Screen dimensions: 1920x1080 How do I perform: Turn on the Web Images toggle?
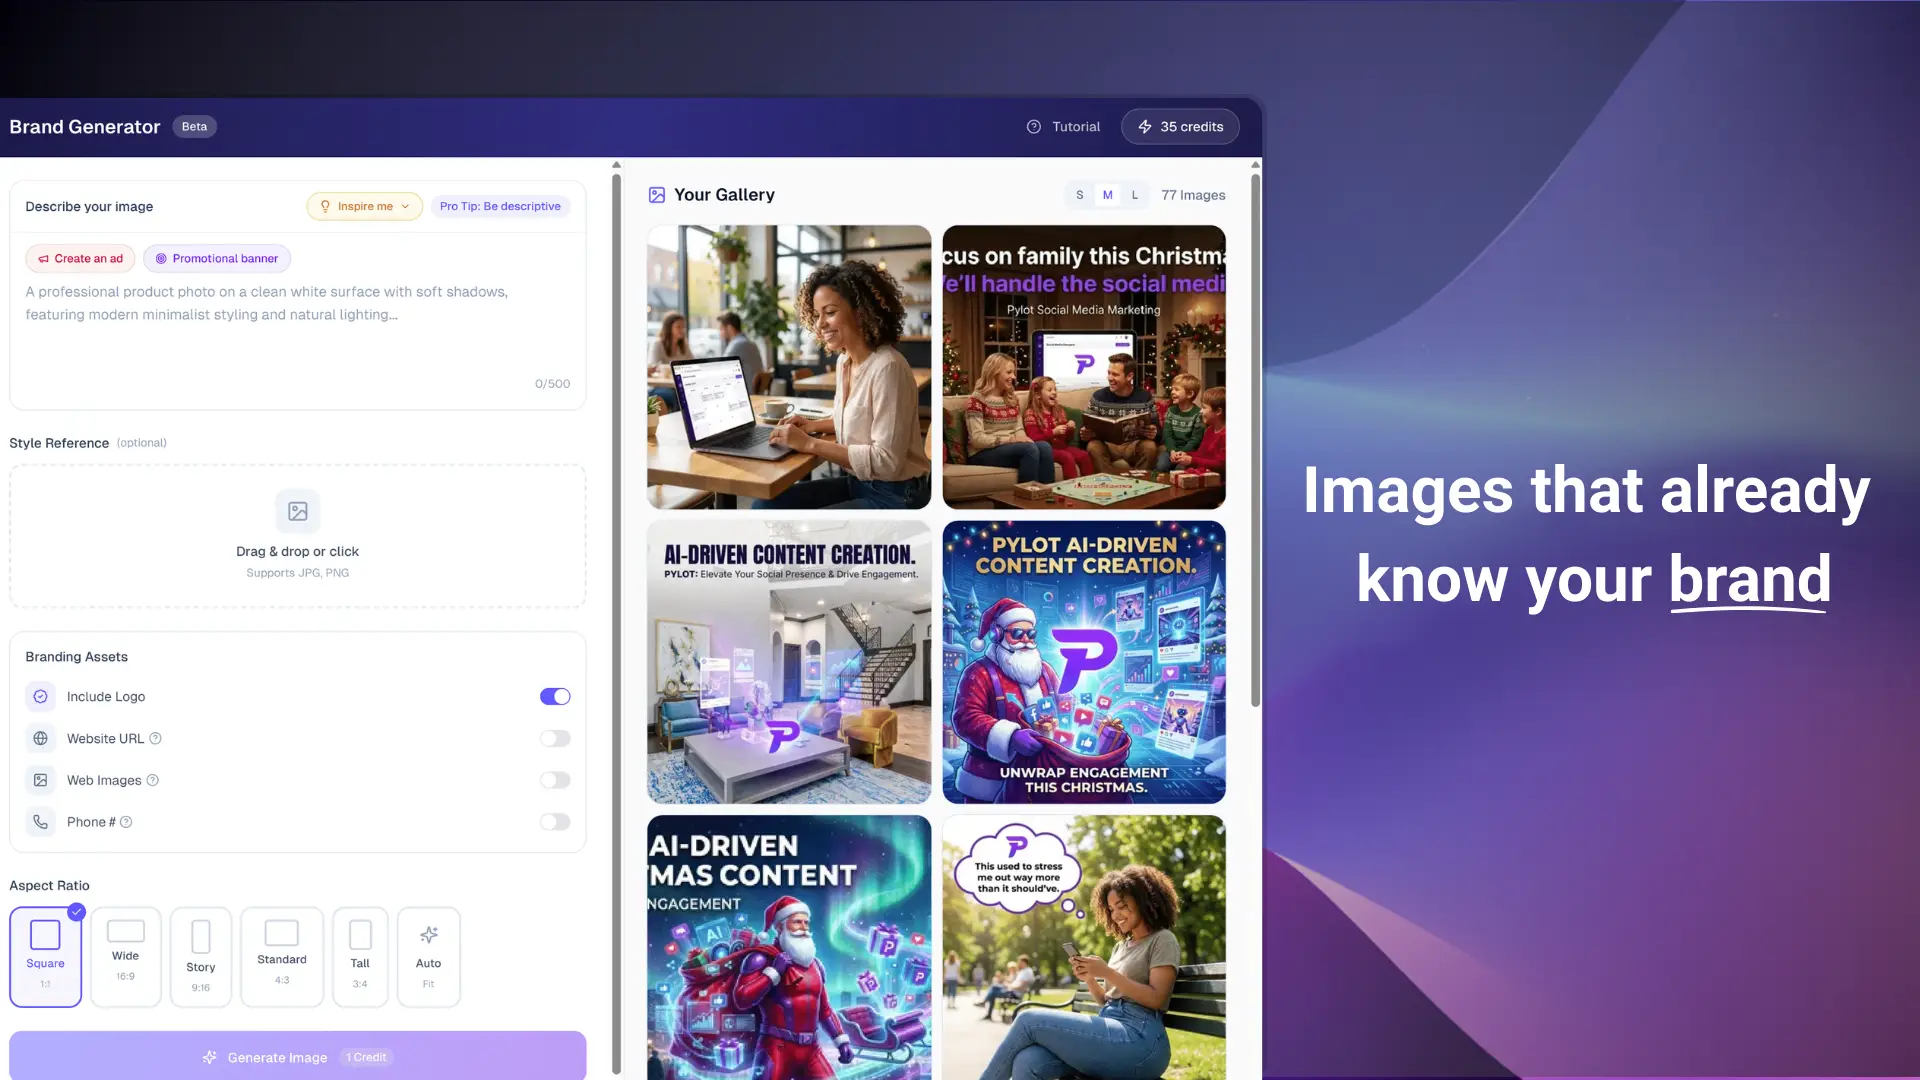[555, 781]
